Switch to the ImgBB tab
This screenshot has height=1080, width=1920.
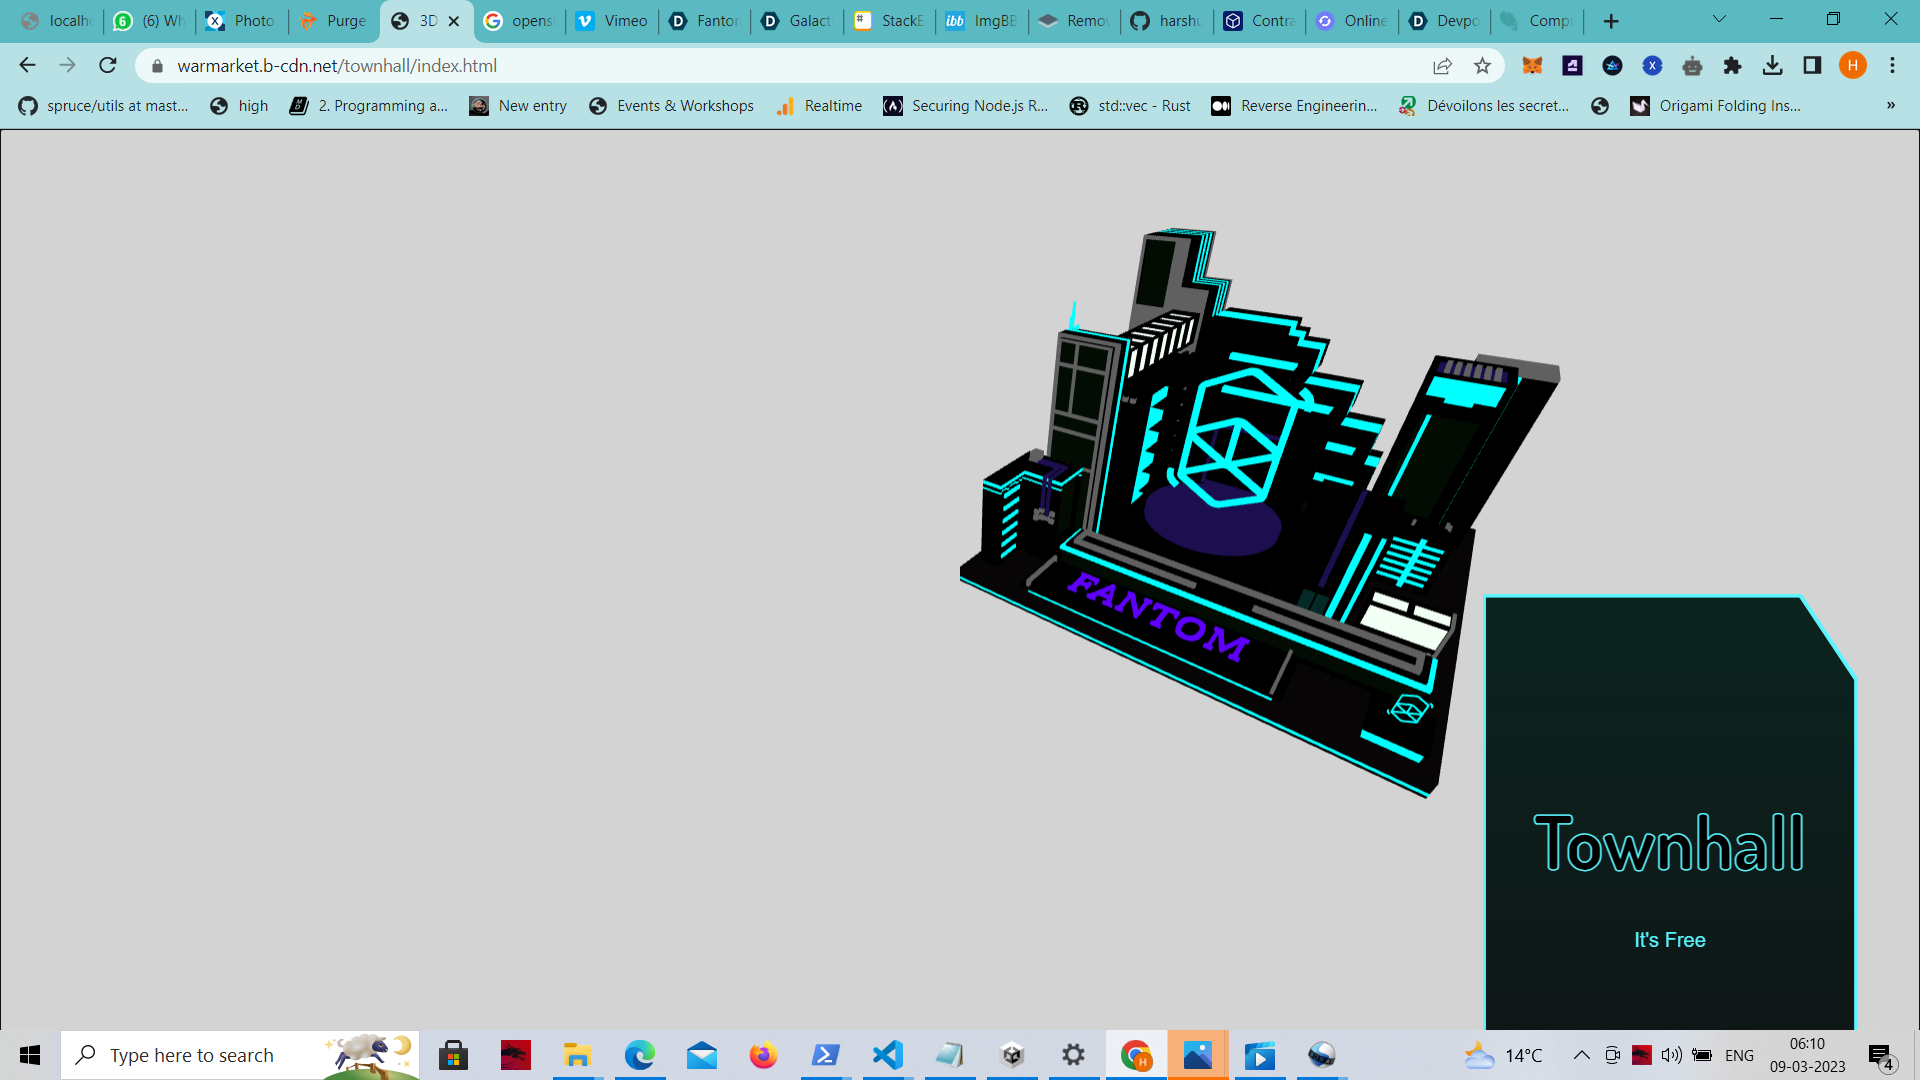click(x=982, y=21)
